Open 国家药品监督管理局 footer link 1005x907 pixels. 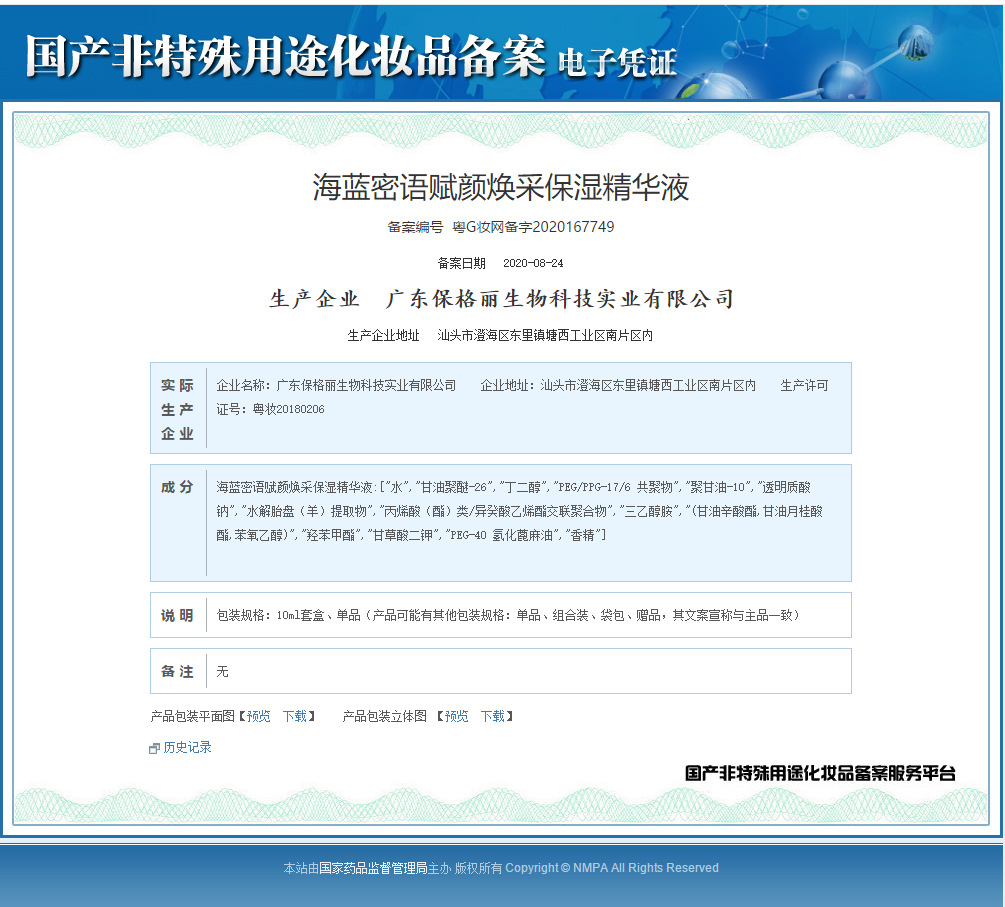(x=373, y=868)
